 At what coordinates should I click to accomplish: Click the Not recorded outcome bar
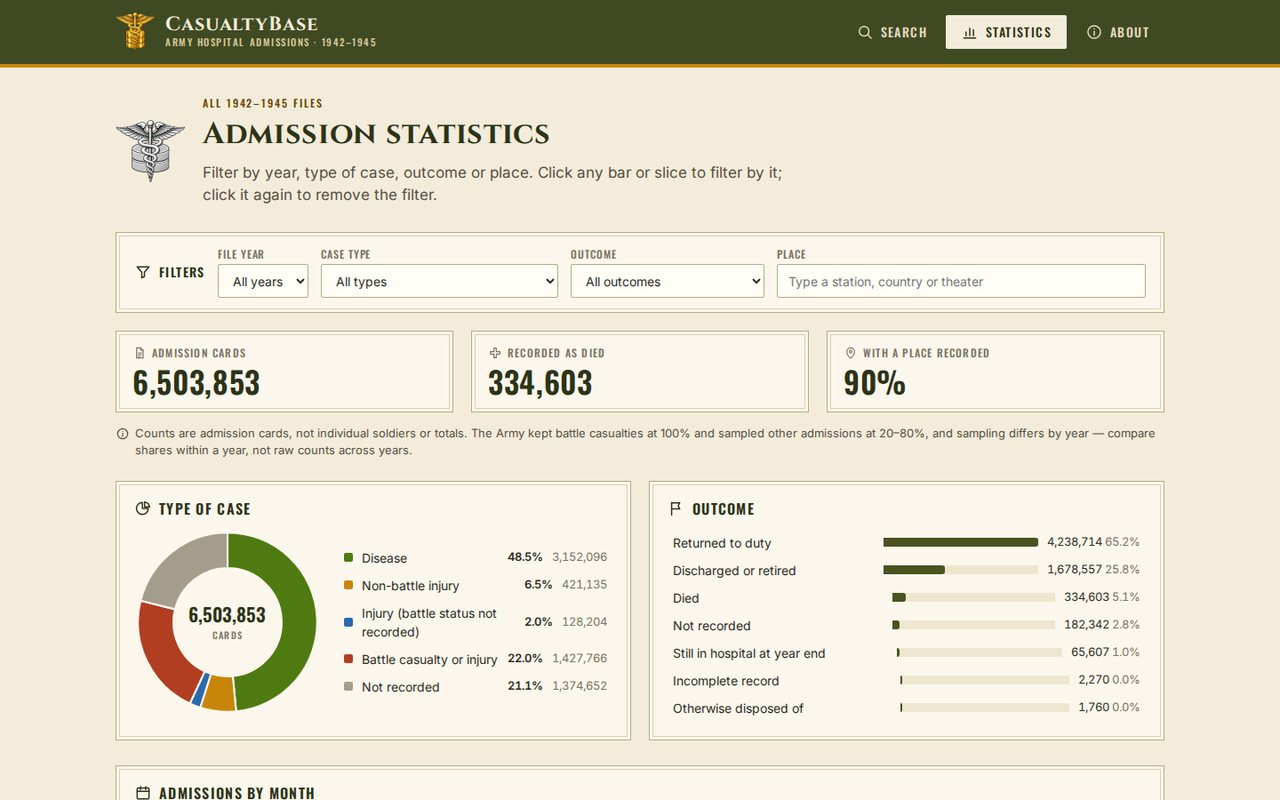[x=973, y=625]
